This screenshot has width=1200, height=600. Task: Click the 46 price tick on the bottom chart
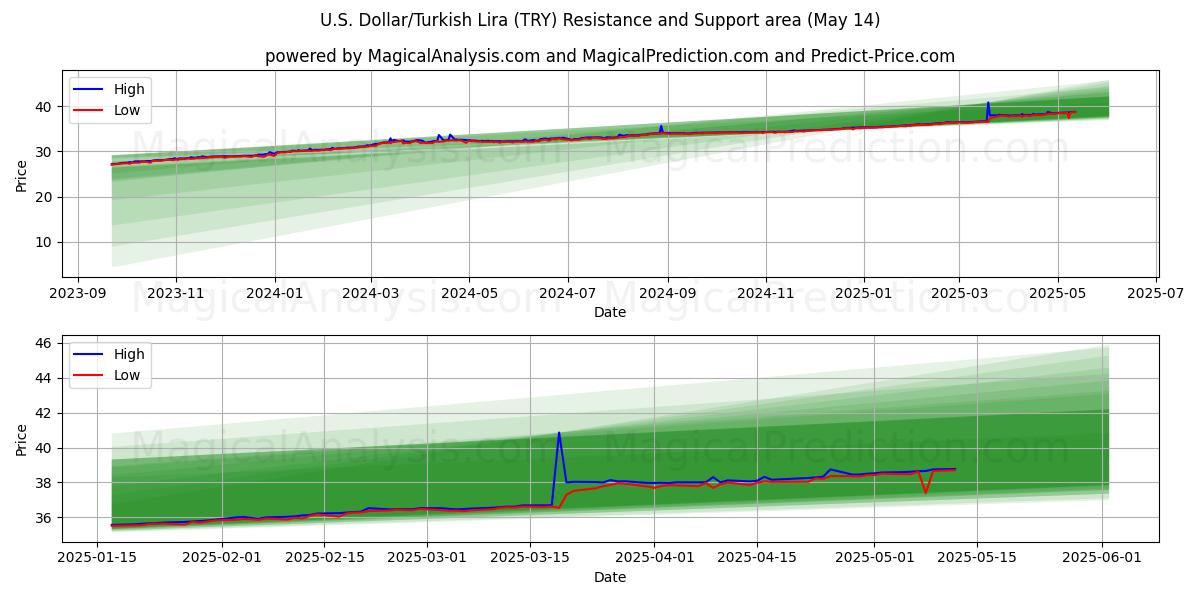coord(45,343)
